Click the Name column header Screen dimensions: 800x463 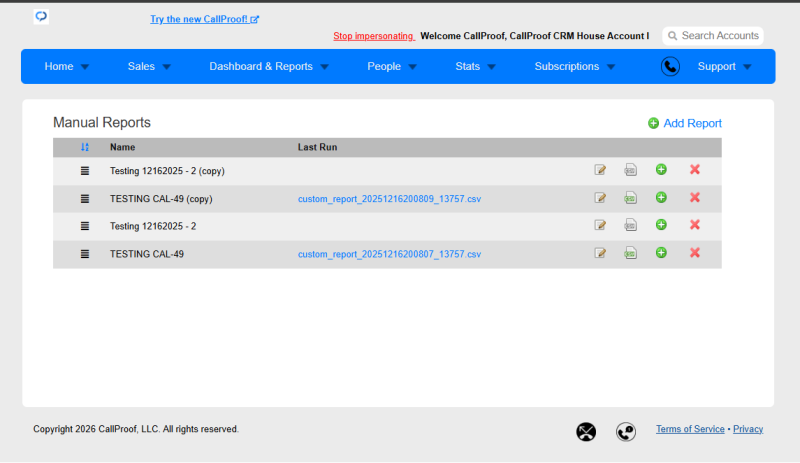tap(122, 147)
